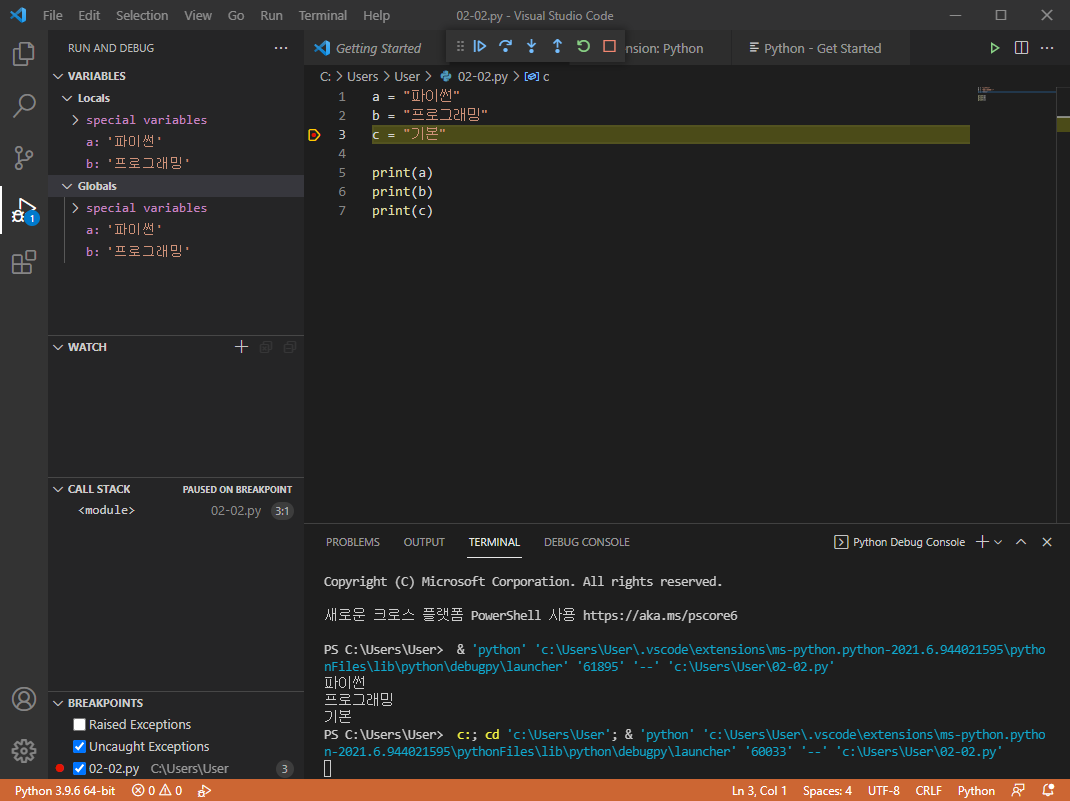Select language mode Python in status bar
The width and height of the screenshot is (1070, 801).
[976, 791]
